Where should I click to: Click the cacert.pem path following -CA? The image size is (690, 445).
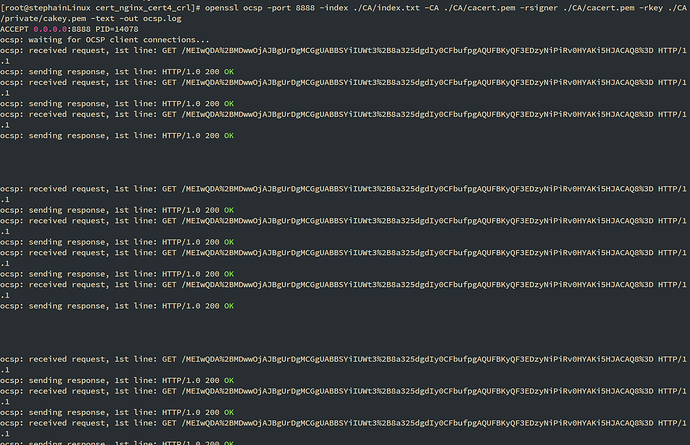pos(490,7)
